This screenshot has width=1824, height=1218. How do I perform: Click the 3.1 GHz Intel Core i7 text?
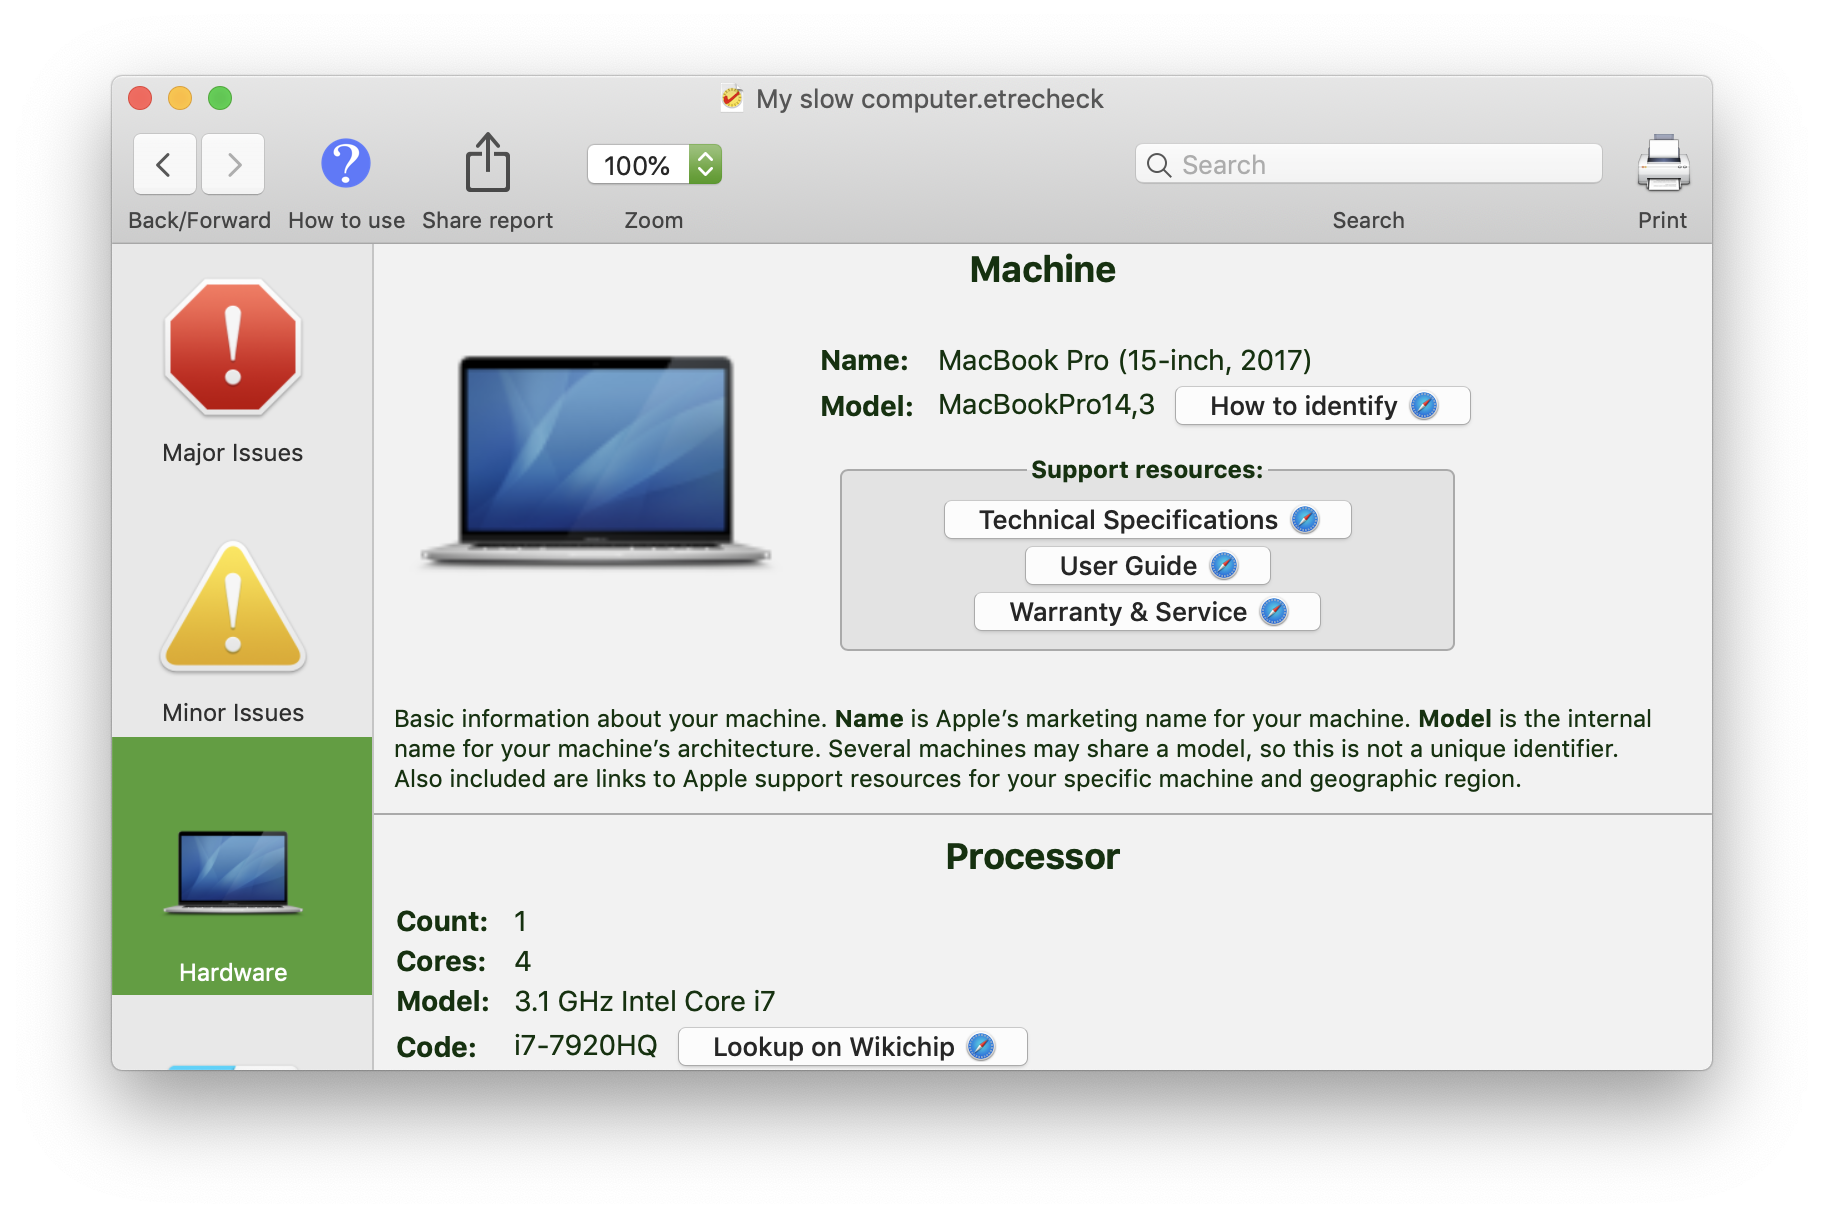pyautogui.click(x=645, y=1001)
